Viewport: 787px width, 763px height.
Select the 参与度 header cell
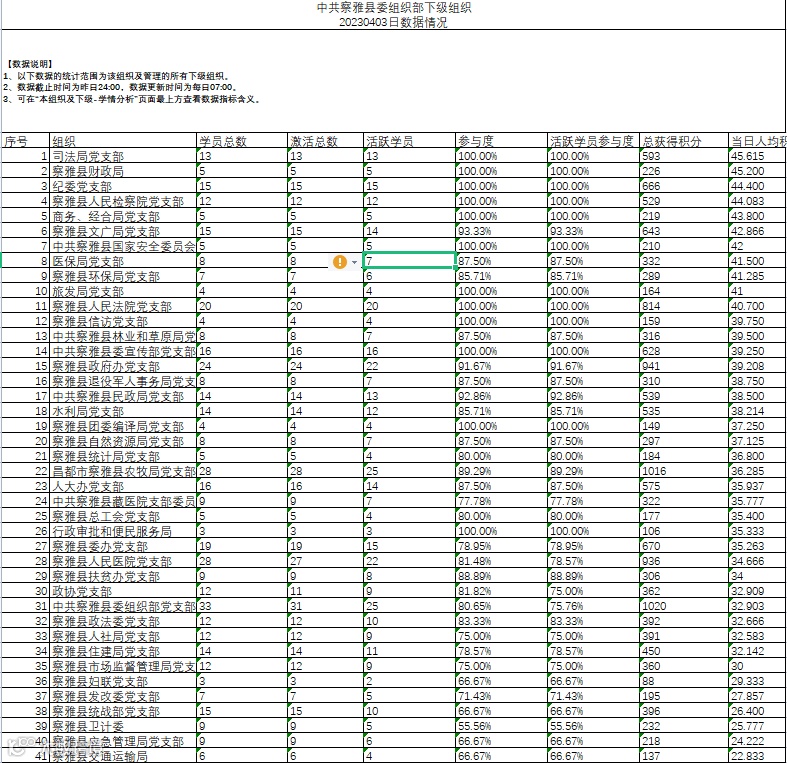pyautogui.click(x=501, y=141)
